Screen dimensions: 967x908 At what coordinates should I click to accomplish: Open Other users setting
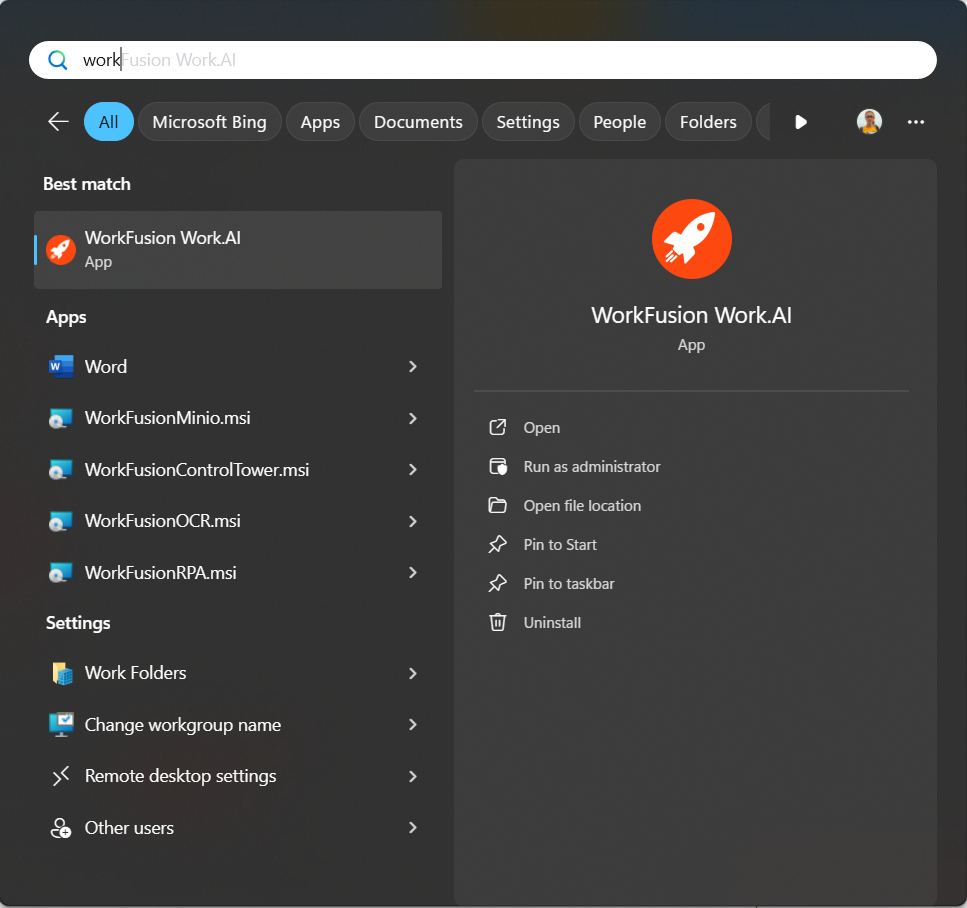[238, 828]
